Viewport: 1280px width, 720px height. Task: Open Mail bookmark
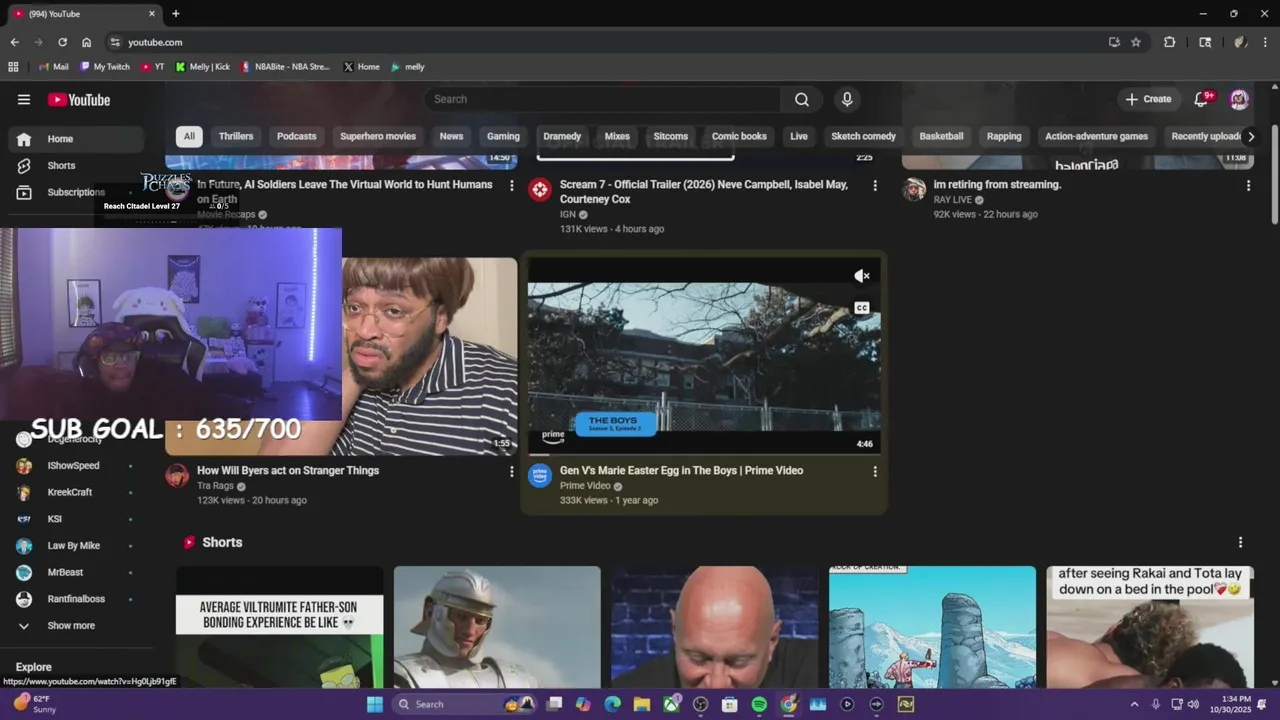54,67
